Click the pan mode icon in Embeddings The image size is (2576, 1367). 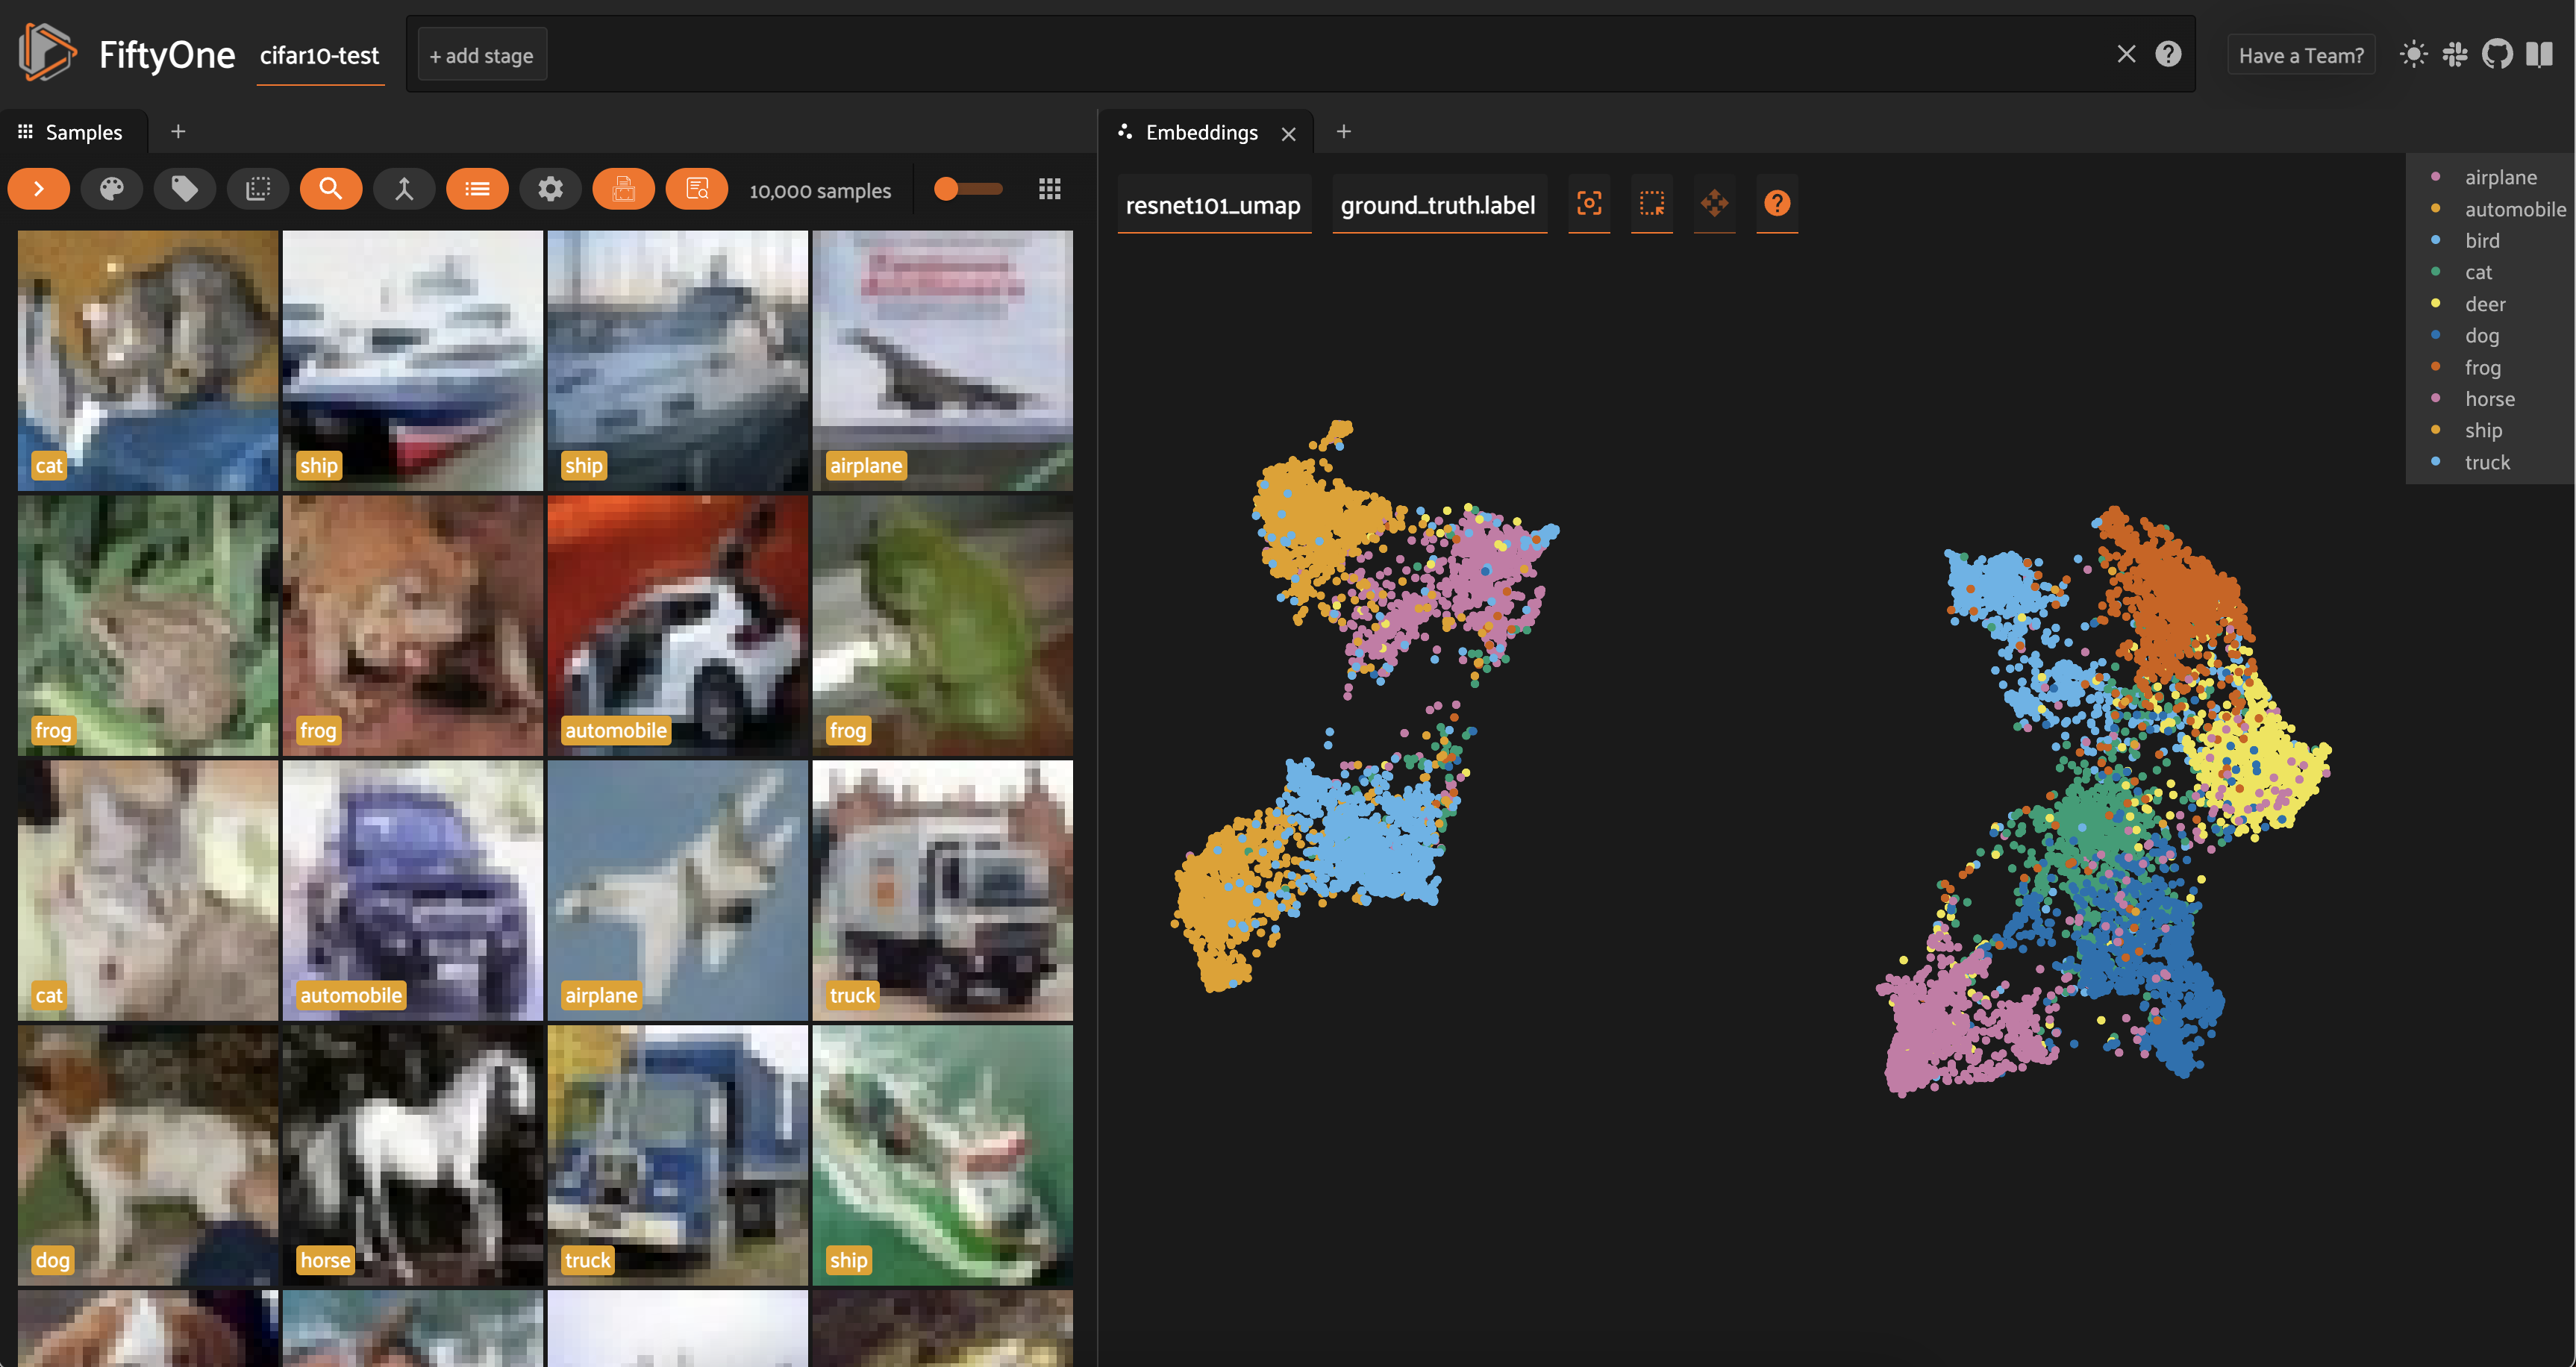[x=1714, y=204]
